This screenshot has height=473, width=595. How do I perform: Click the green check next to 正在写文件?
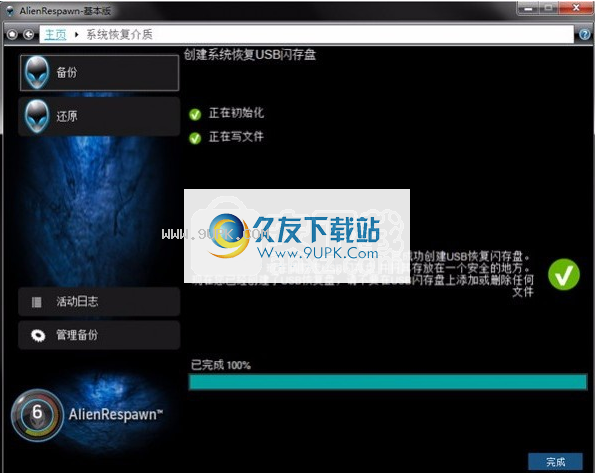tap(195, 138)
